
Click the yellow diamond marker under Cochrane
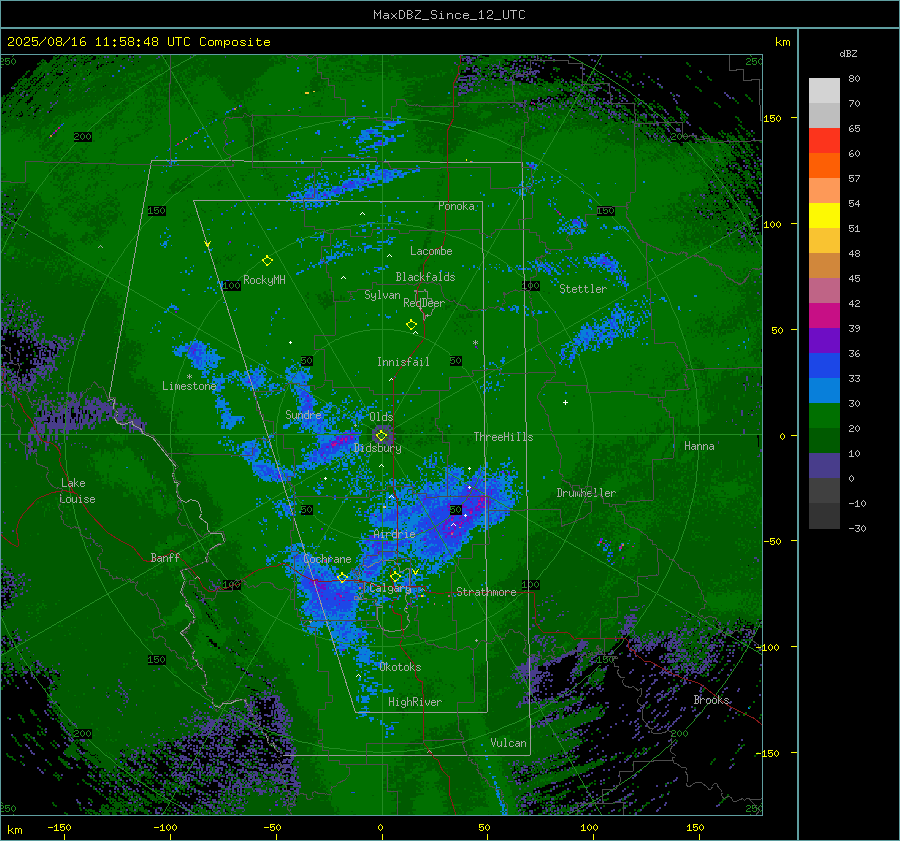[342, 578]
